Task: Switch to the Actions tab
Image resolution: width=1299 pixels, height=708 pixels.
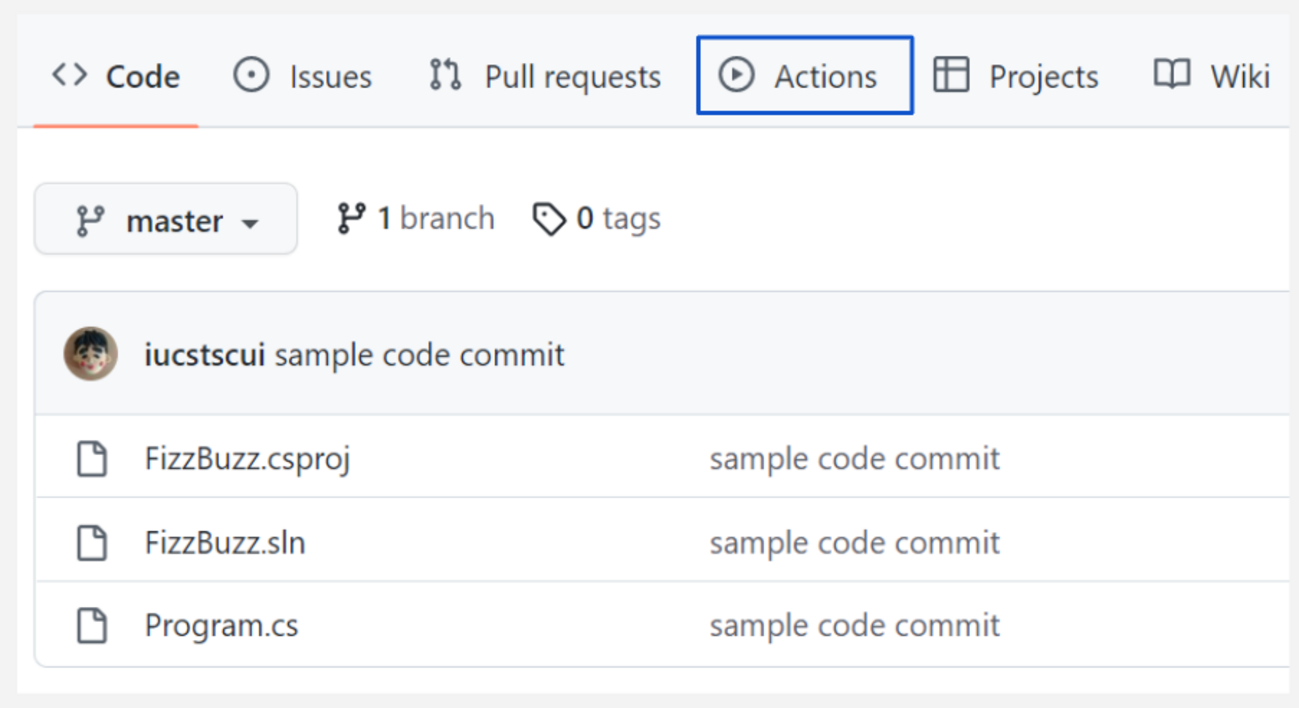Action: pyautogui.click(x=824, y=76)
